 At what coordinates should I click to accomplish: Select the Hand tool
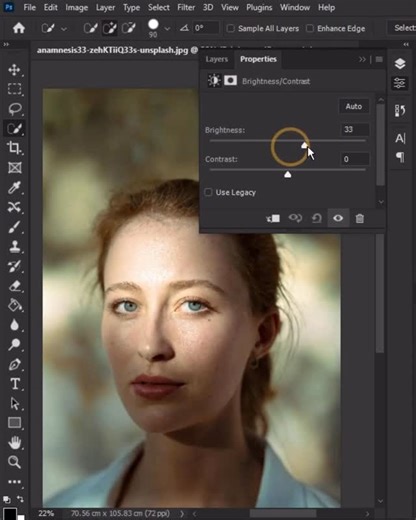click(14, 443)
